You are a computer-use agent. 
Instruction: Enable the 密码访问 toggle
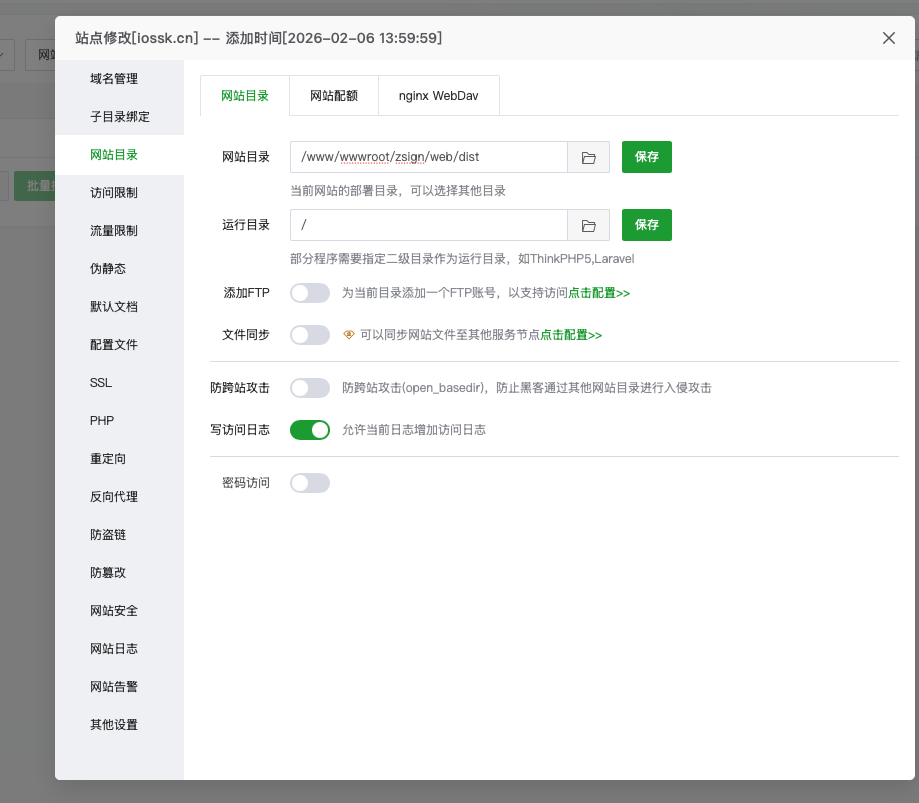[x=310, y=483]
